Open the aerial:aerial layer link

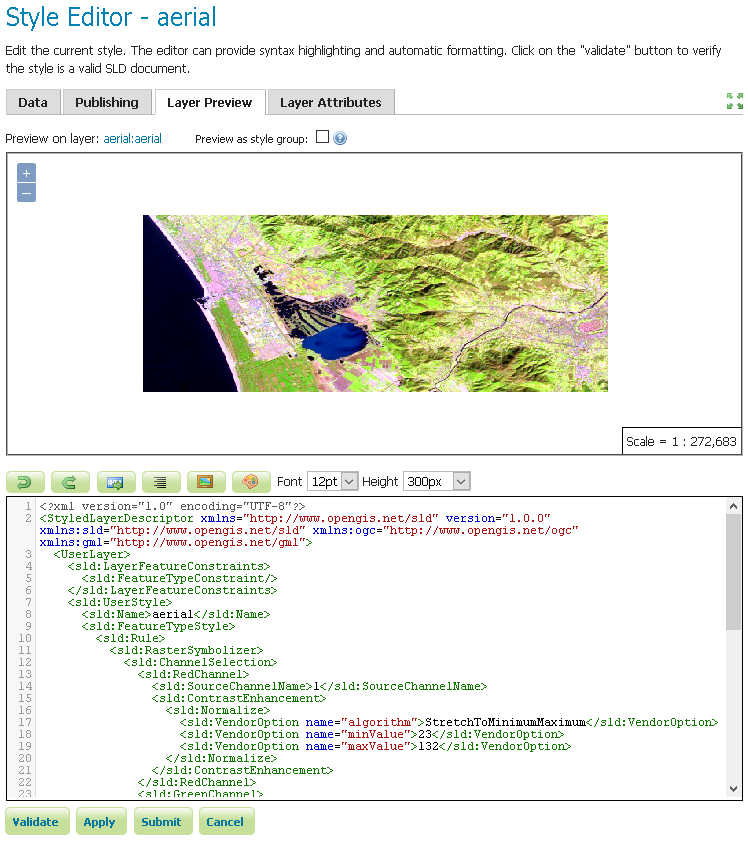[x=133, y=139]
